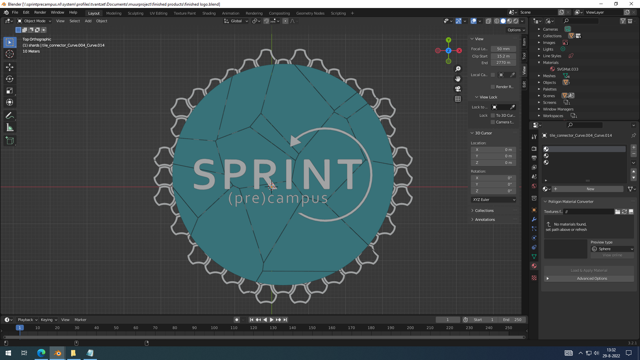640x360 pixels.
Task: Open XYZ Euler rotation mode dropdown
Action: pyautogui.click(x=493, y=200)
